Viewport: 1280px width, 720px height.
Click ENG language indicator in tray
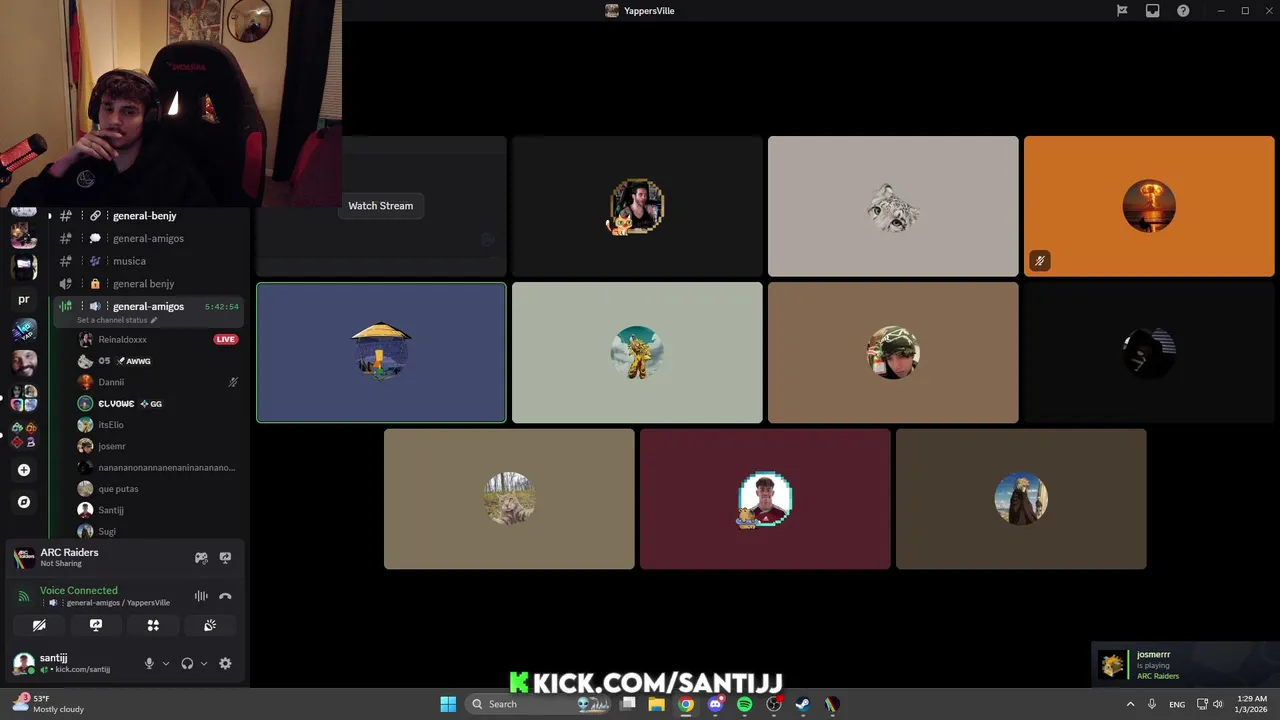1177,704
